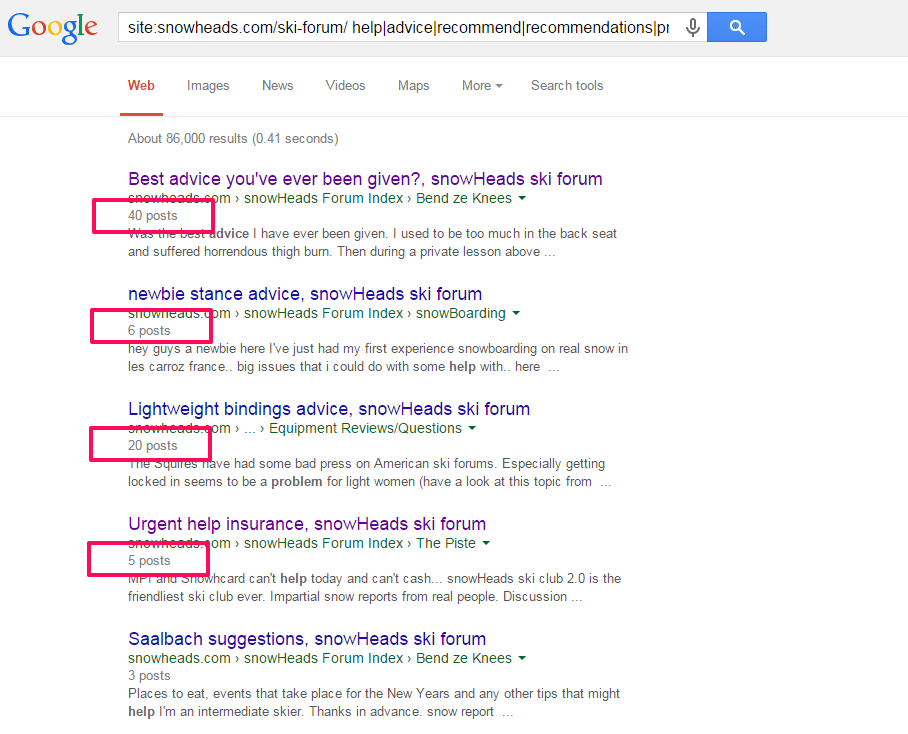Click the 'Equipment Reviews/Questions' breadcrumb text

pos(365,428)
